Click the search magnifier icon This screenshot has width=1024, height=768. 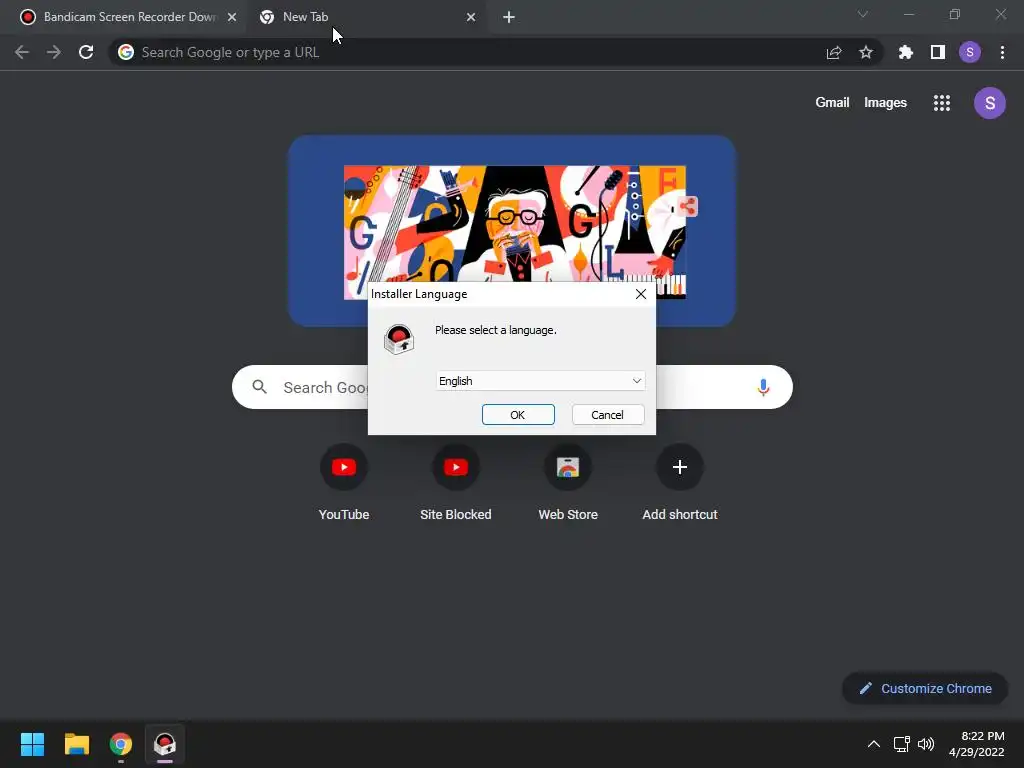pos(259,387)
